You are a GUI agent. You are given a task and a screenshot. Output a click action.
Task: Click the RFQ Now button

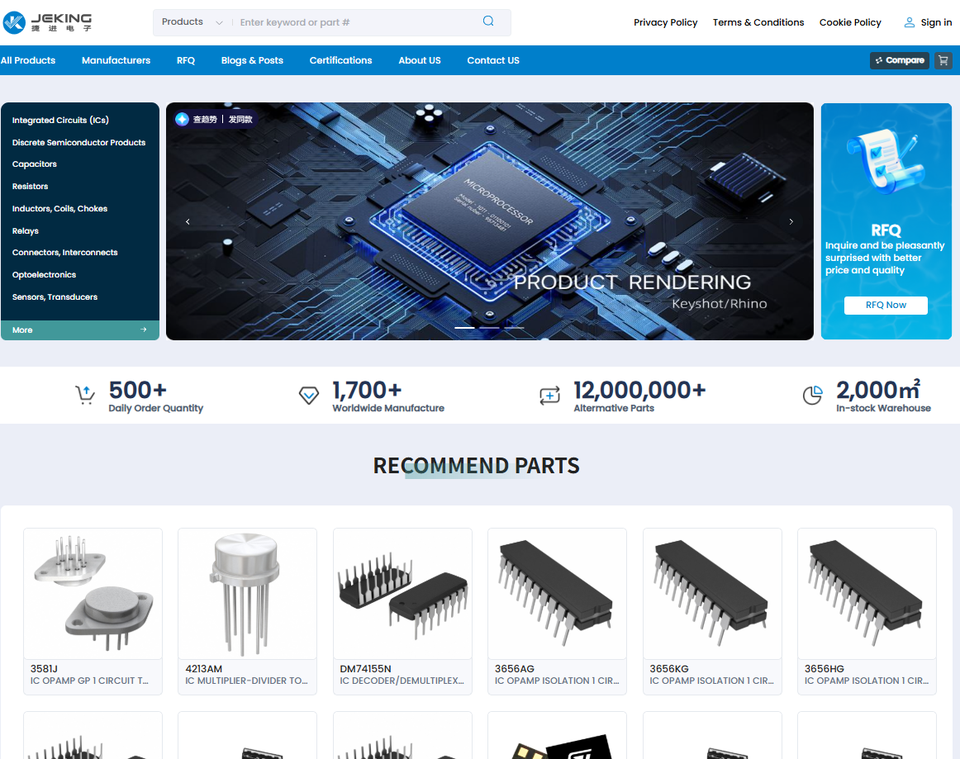pyautogui.click(x=885, y=305)
